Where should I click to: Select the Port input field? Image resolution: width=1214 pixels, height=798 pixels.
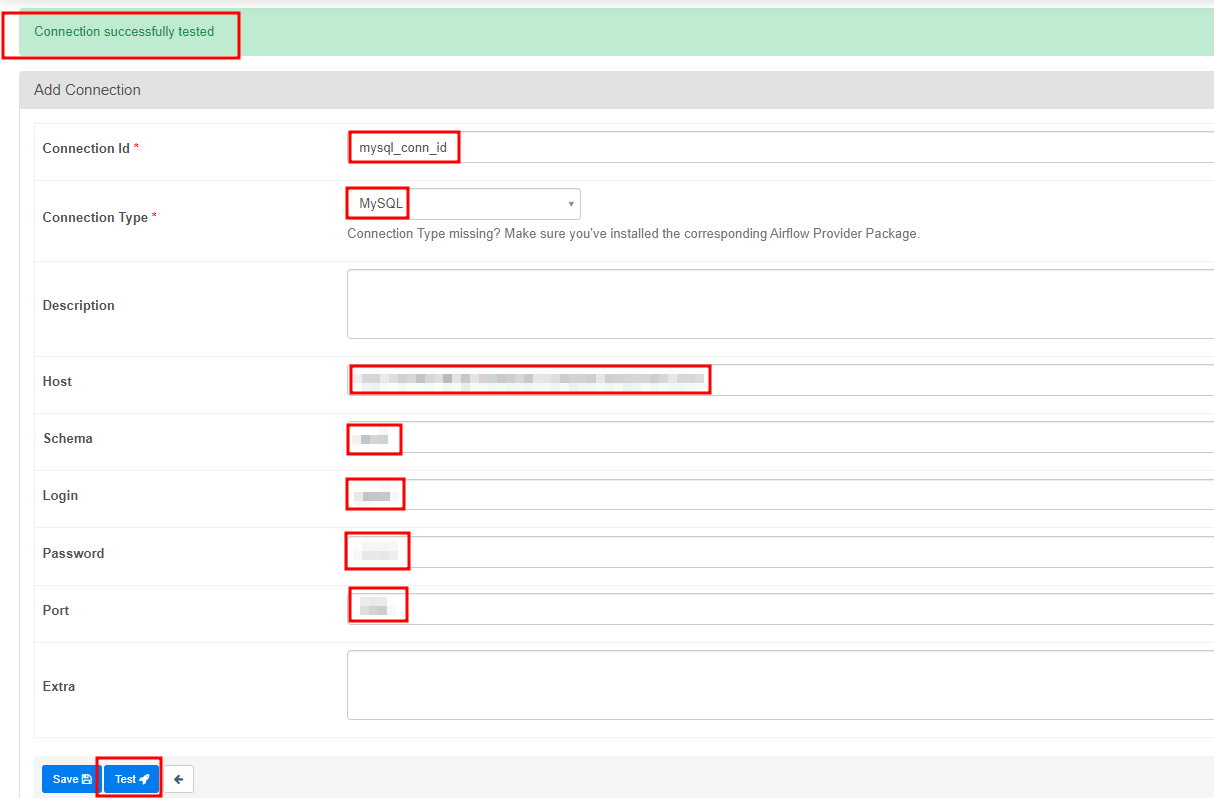pyautogui.click(x=780, y=609)
